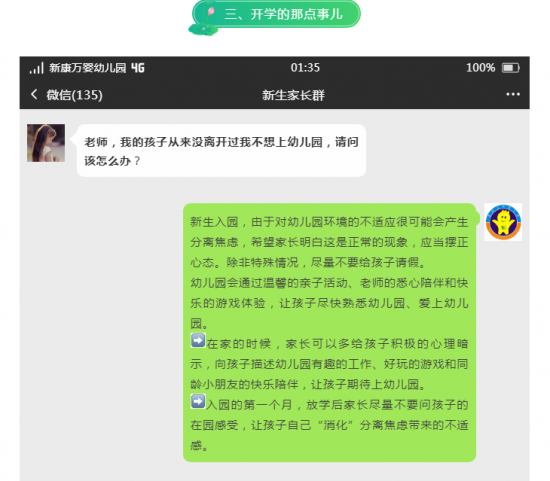Tap the back arrow next to 微信(135)
The height and width of the screenshot is (481, 550).
pos(34,94)
